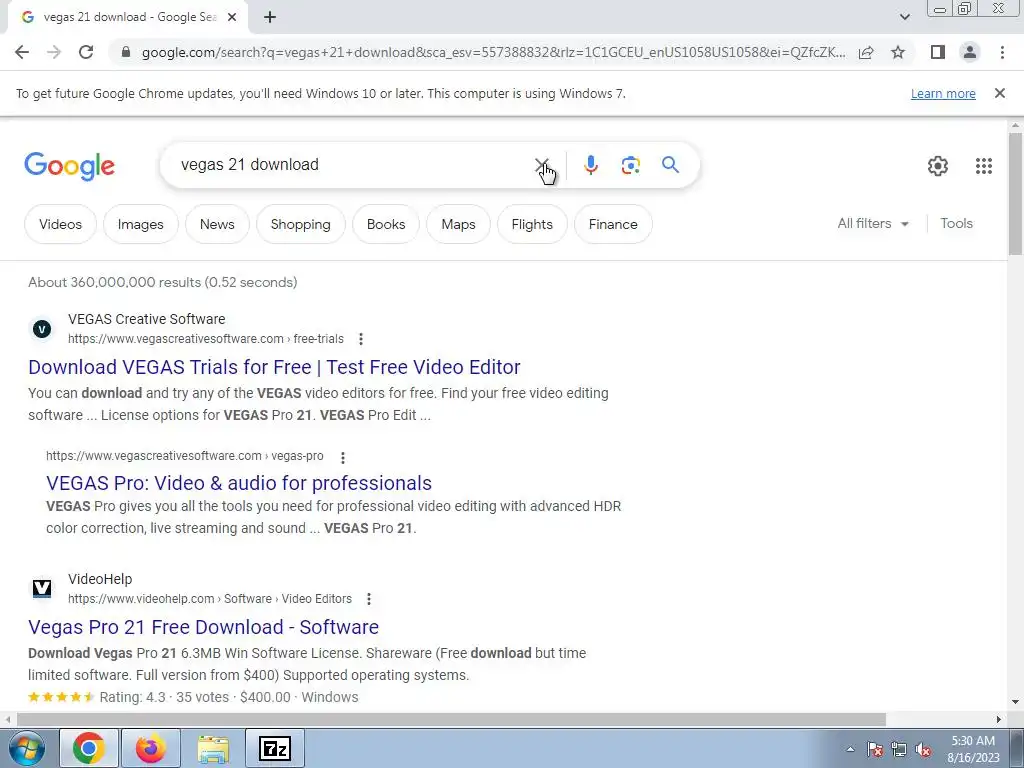Open Download VEGAS Trials for Free result

274,367
